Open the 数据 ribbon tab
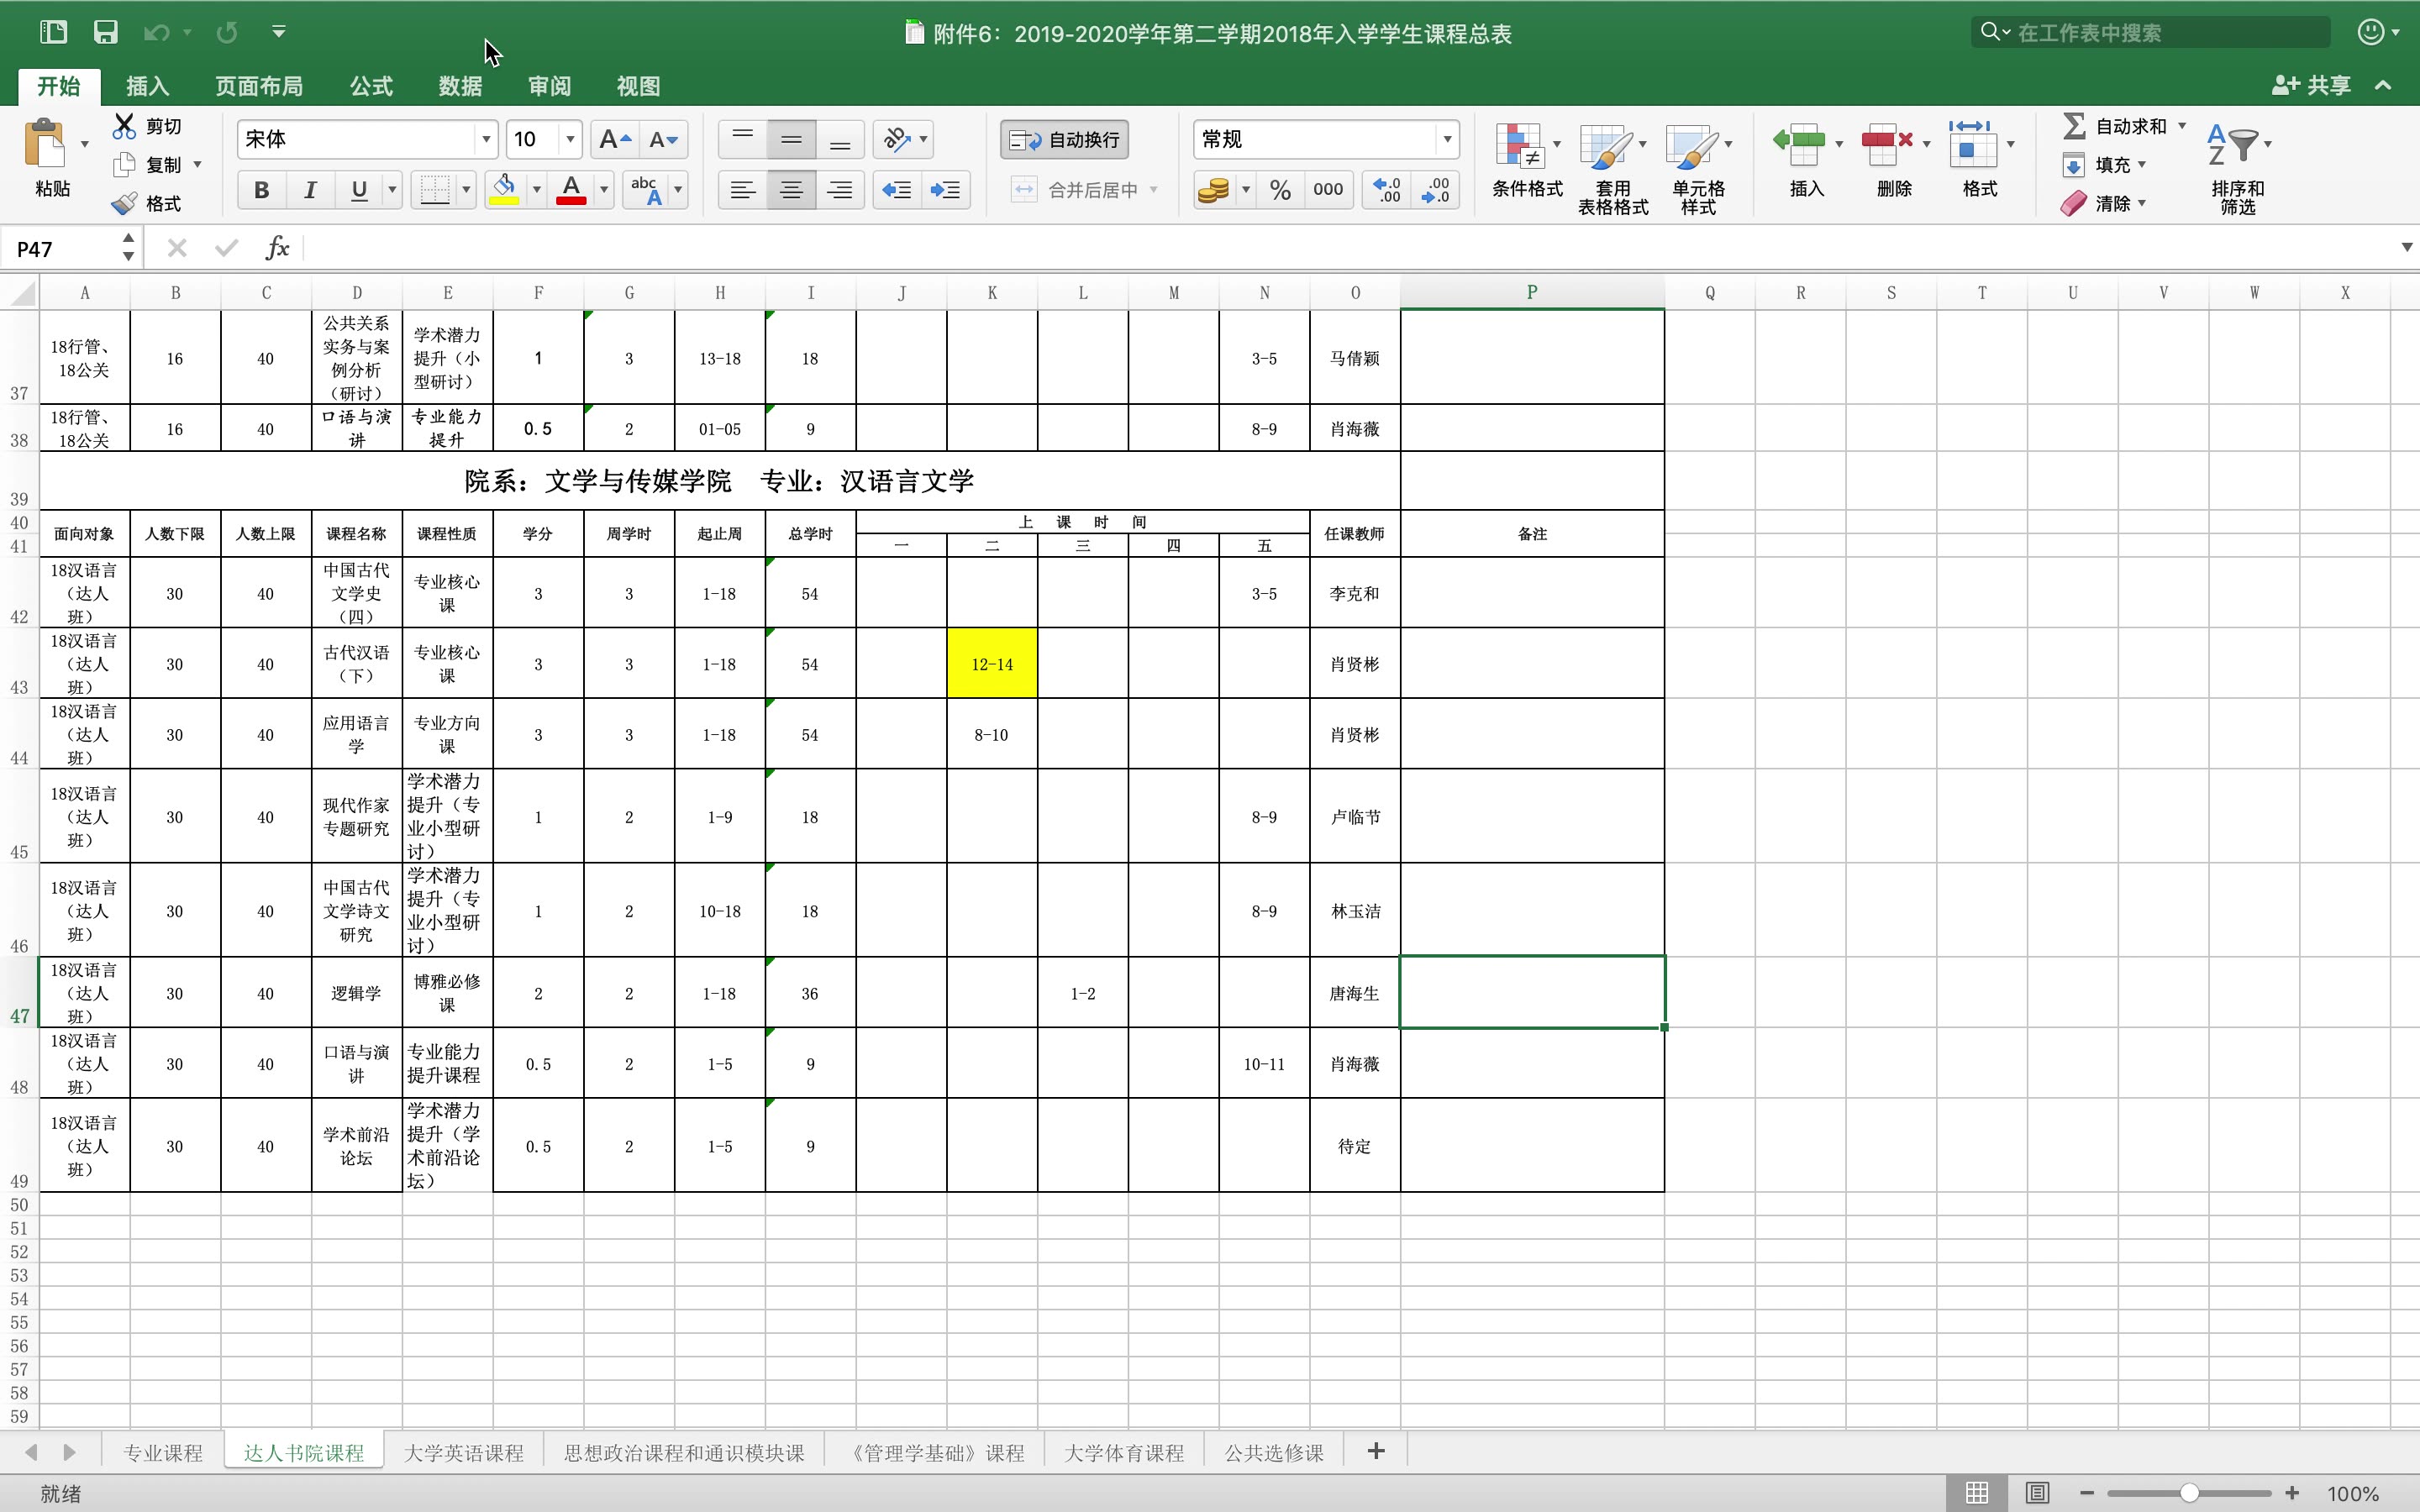This screenshot has width=2420, height=1512. [460, 86]
